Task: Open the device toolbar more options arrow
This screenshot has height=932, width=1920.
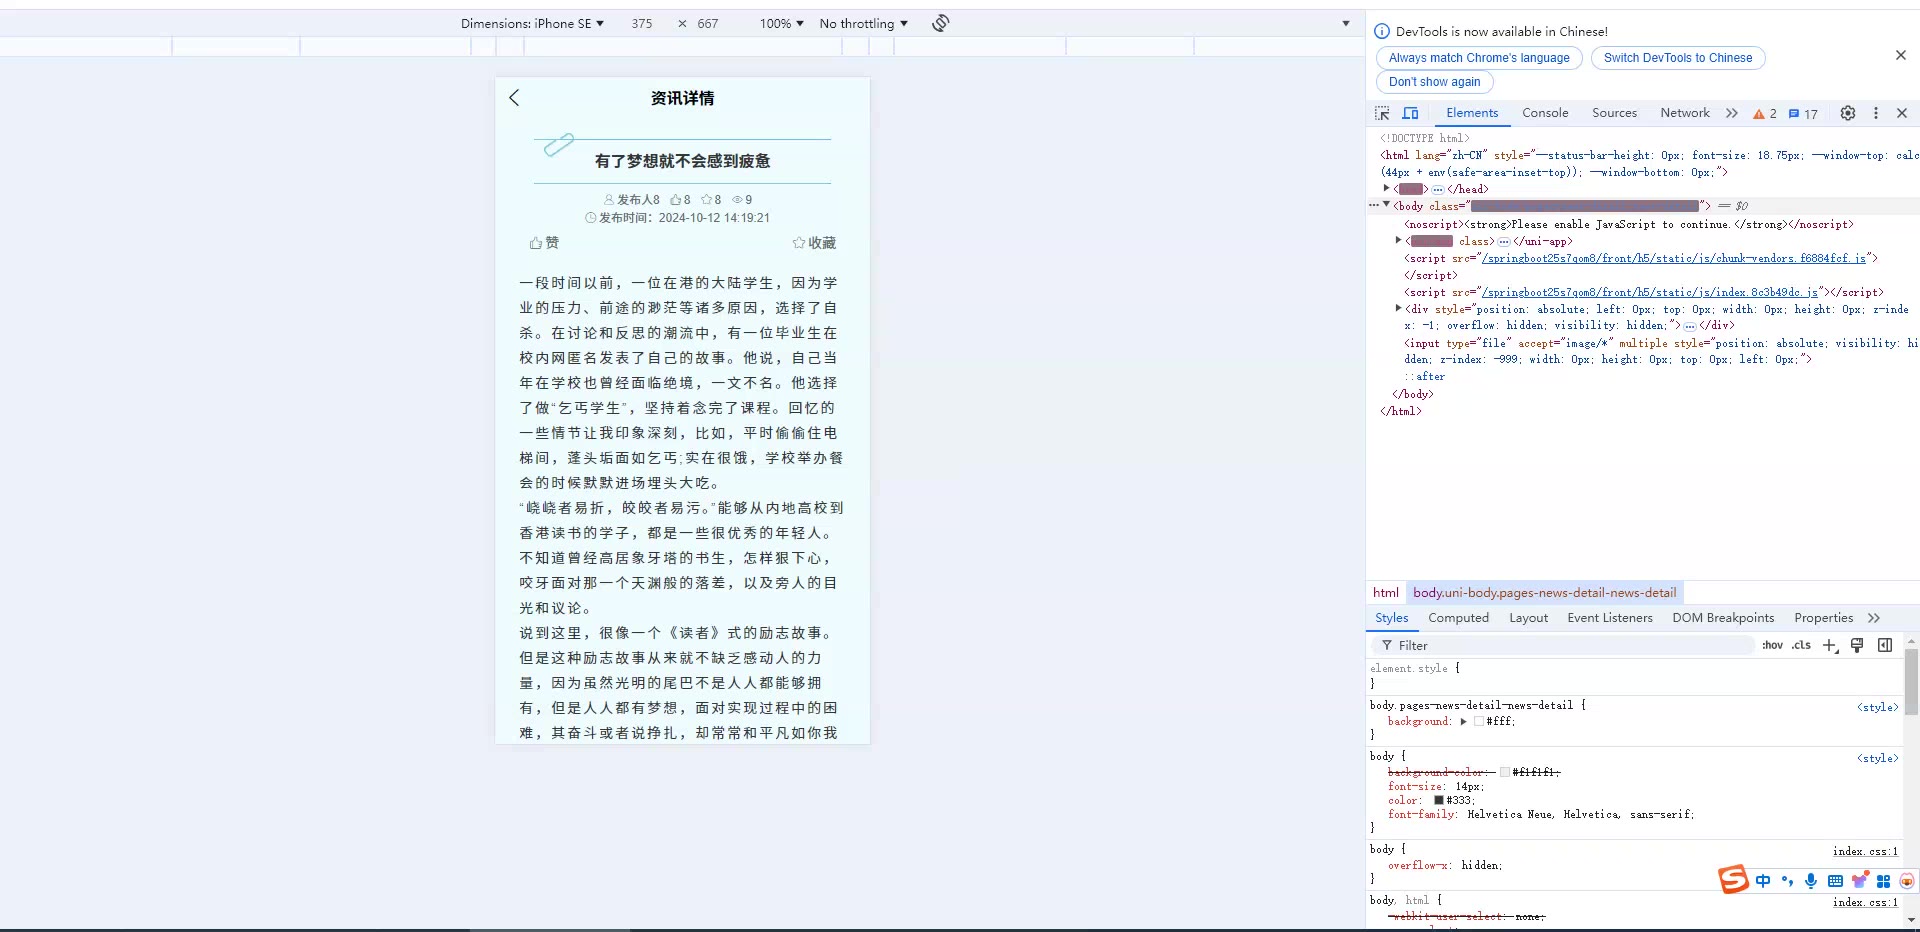Action: [1345, 23]
